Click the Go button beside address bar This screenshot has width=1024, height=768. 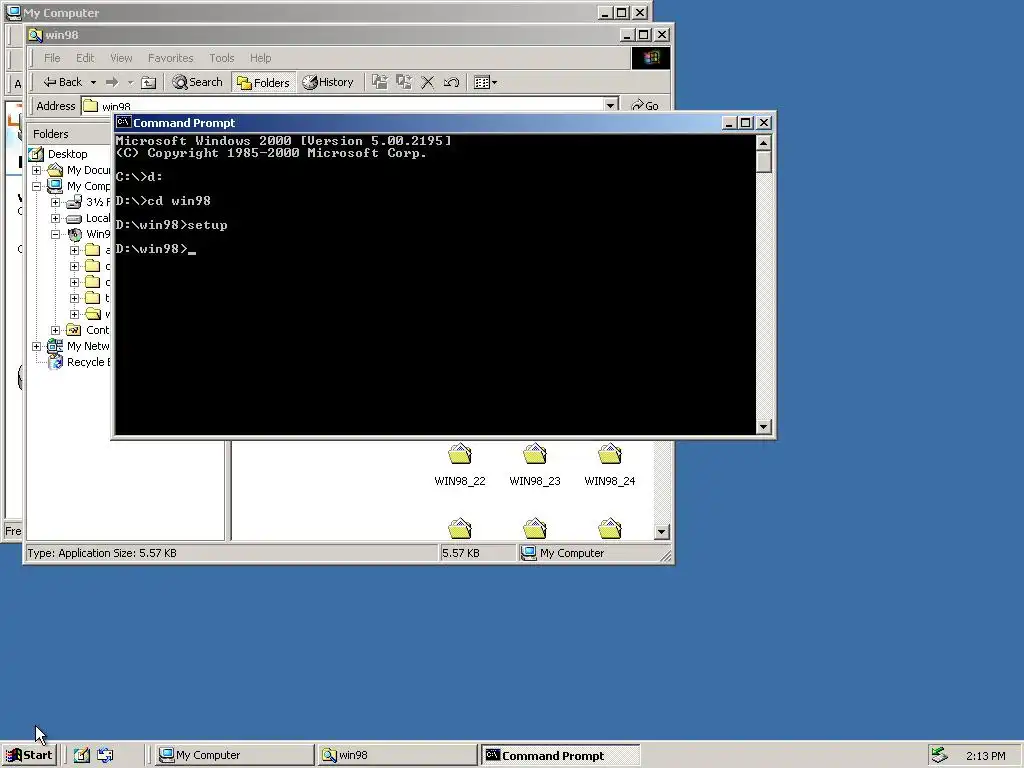click(x=645, y=106)
